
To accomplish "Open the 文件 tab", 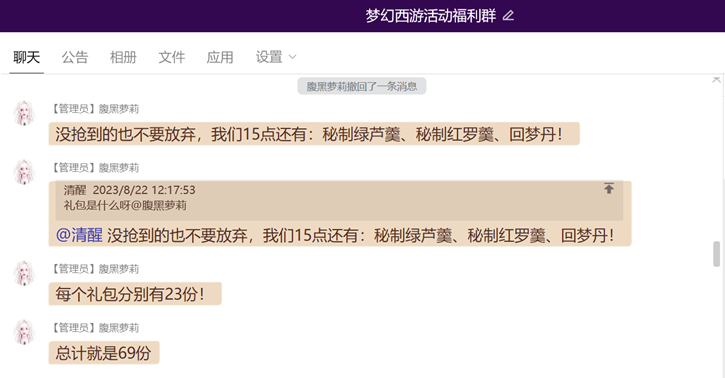I will click(x=172, y=57).
